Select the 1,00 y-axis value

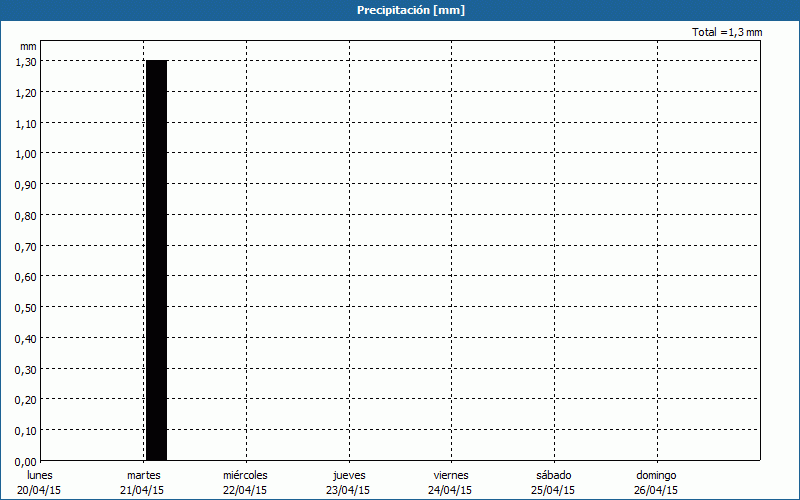(26, 153)
